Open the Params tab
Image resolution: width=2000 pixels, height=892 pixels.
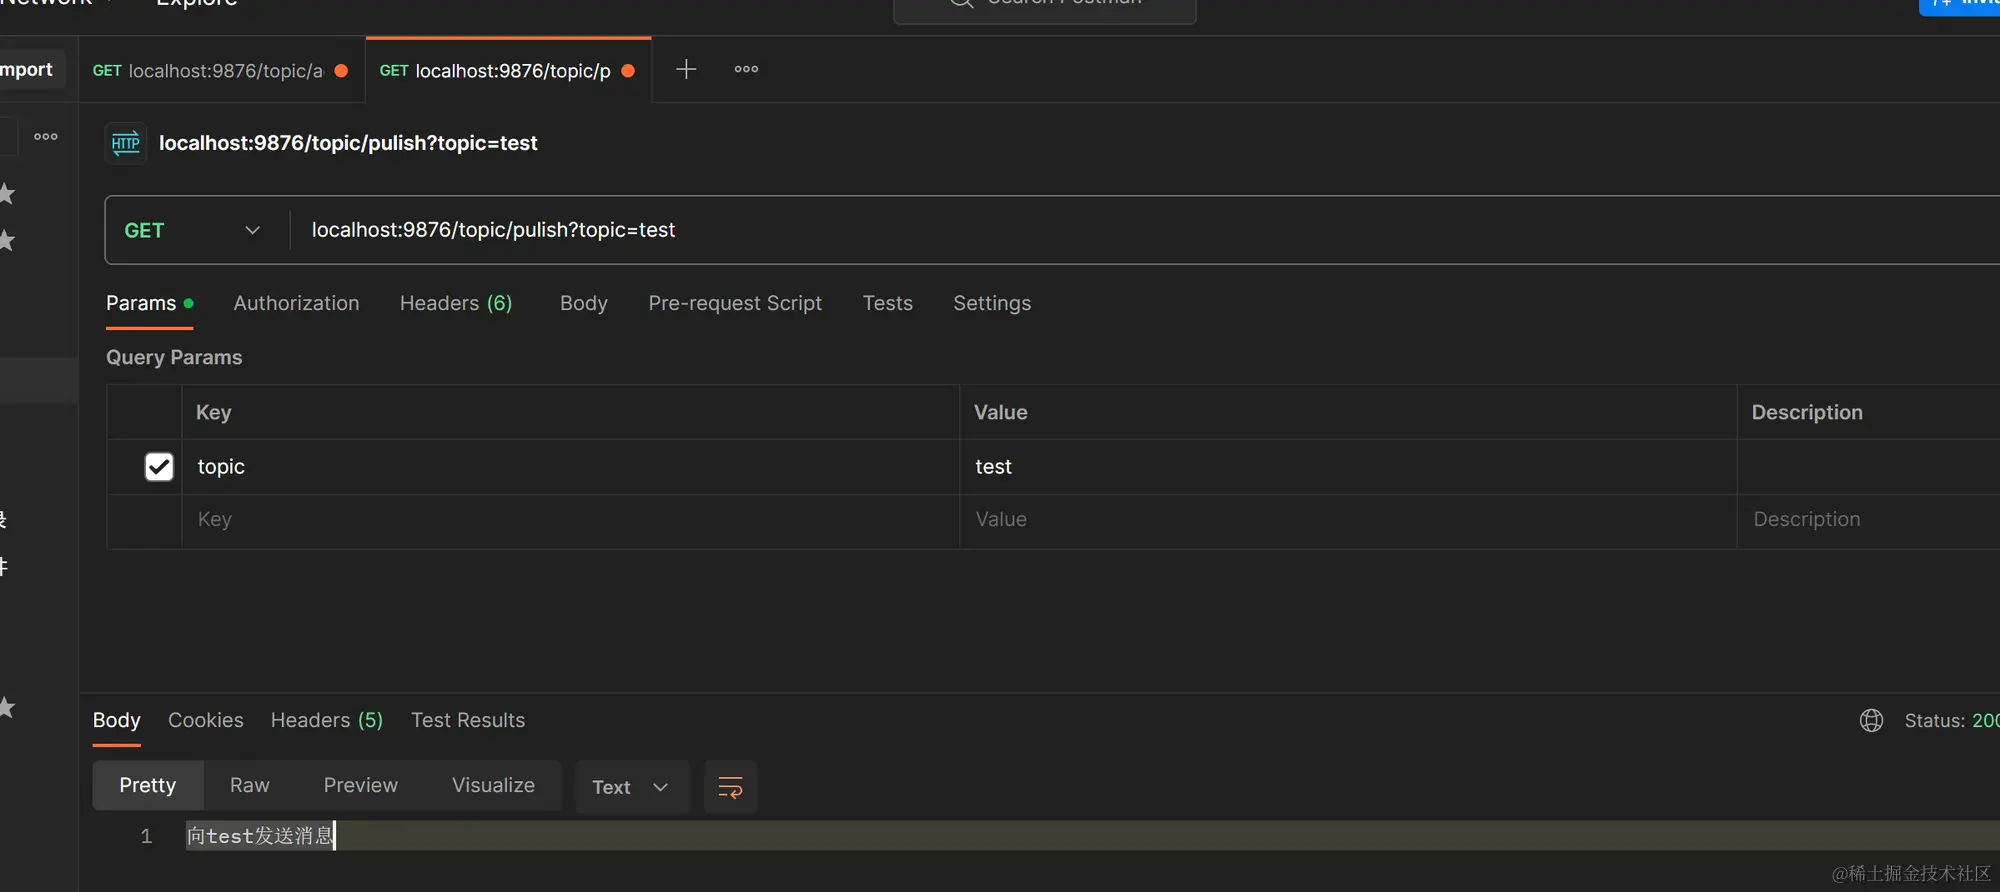tap(149, 303)
